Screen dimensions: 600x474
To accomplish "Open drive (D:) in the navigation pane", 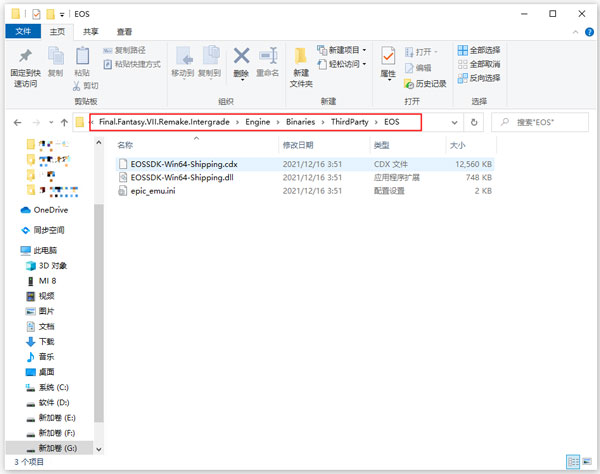I will (x=47, y=402).
